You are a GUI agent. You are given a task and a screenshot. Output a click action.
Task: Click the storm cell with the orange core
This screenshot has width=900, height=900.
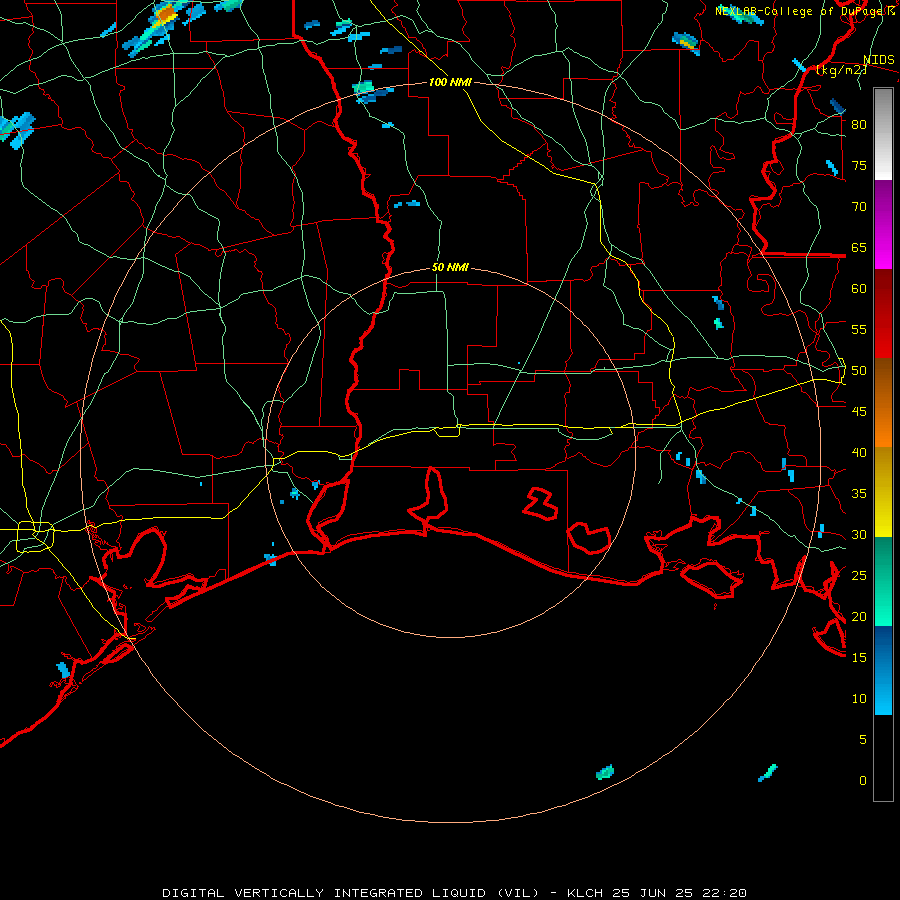[166, 14]
